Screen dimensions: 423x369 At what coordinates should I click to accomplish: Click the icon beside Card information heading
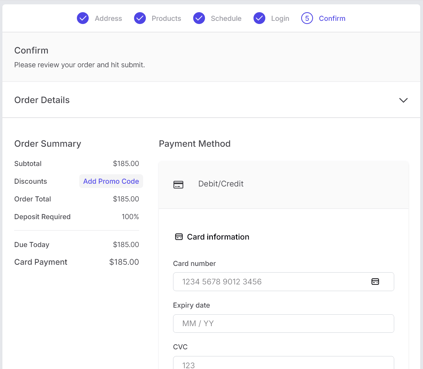[x=179, y=237]
